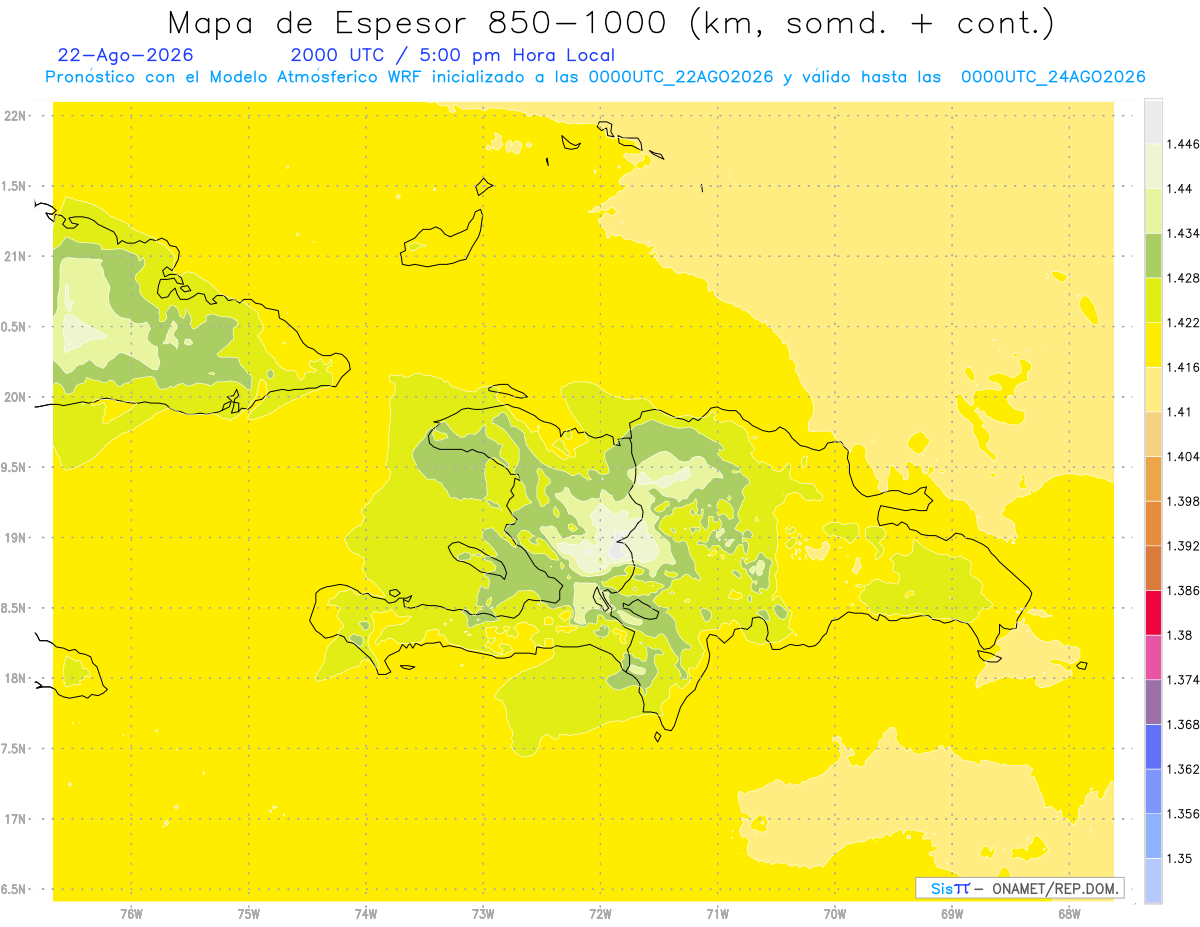Click the legend value '1.428'
Image resolution: width=1200 pixels, height=927 pixels.
[x=1183, y=278]
